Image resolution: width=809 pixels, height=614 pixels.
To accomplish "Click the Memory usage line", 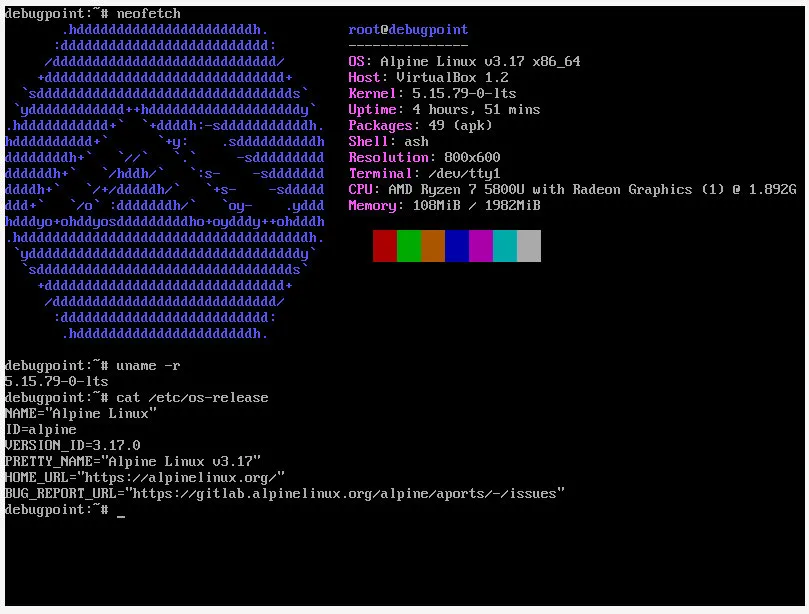I will point(444,205).
